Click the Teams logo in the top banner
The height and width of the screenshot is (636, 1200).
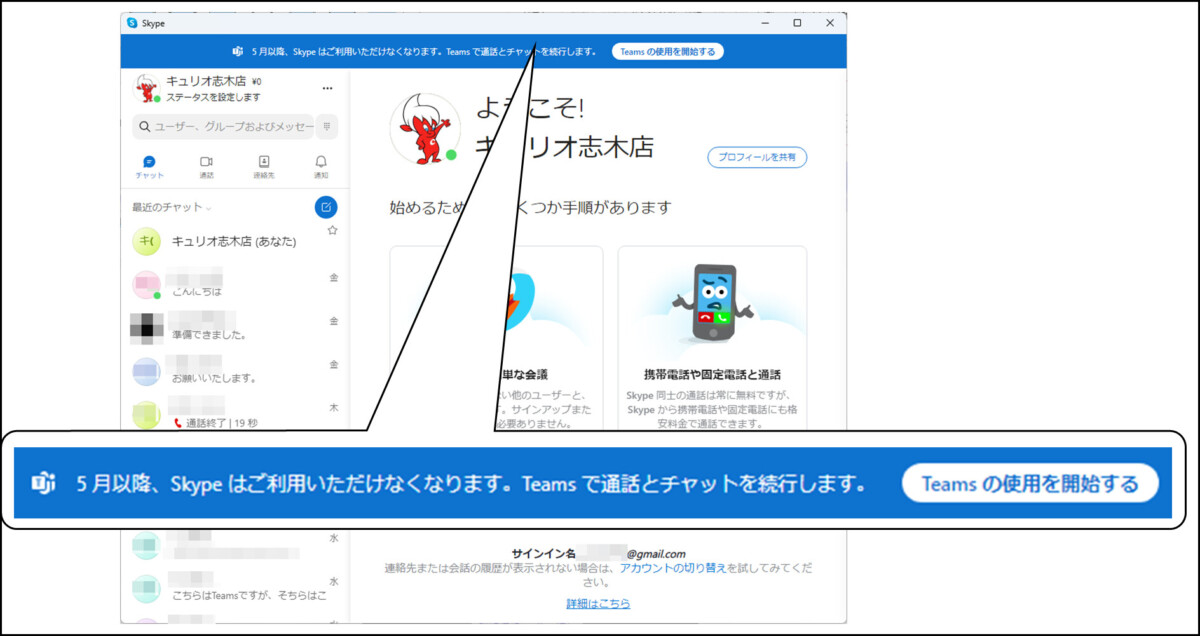click(238, 51)
